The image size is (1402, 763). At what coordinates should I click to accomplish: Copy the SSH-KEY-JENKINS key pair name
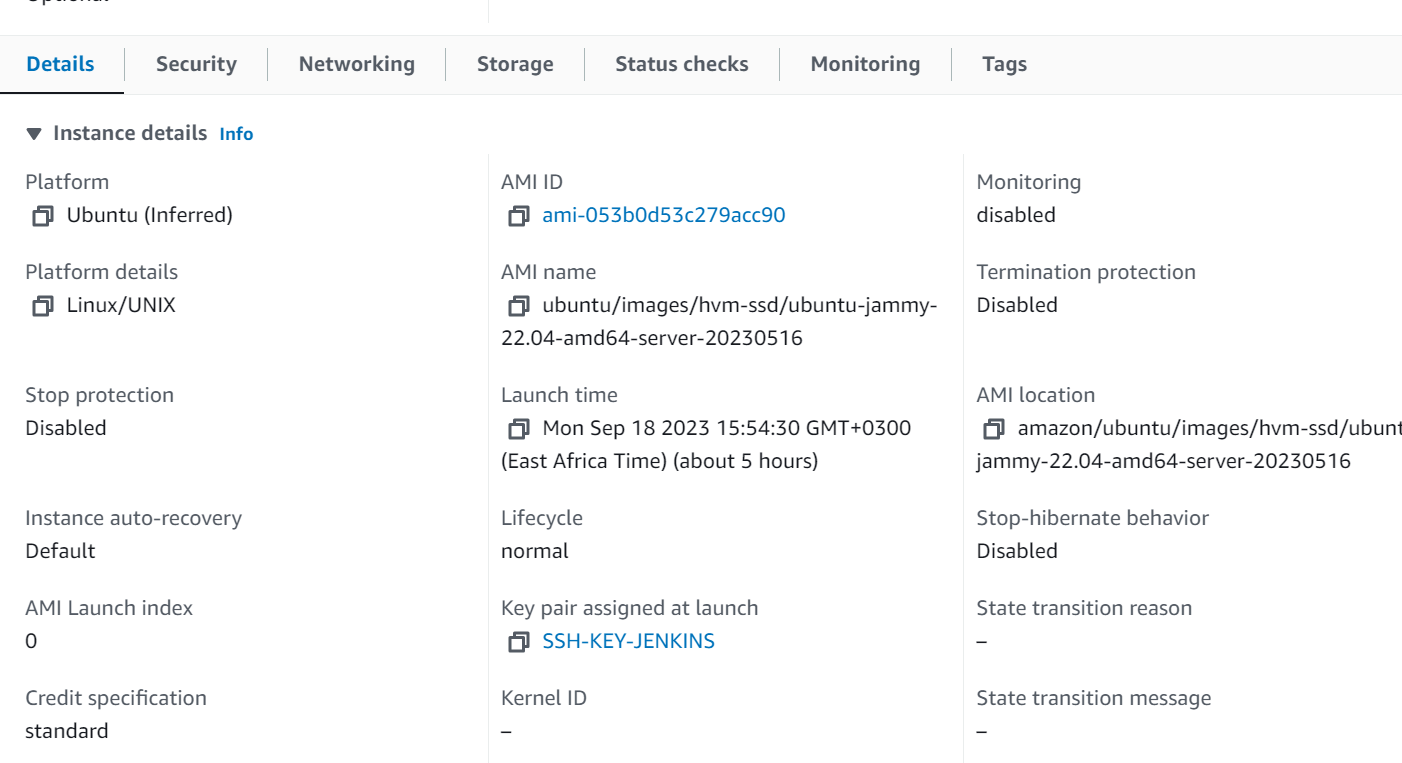pyautogui.click(x=518, y=642)
